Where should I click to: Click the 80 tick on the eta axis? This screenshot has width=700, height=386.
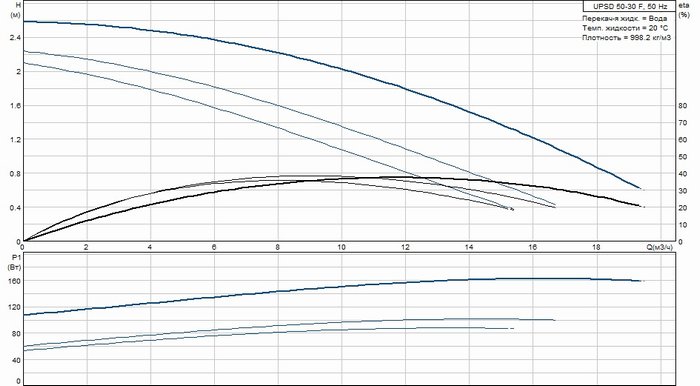point(682,105)
